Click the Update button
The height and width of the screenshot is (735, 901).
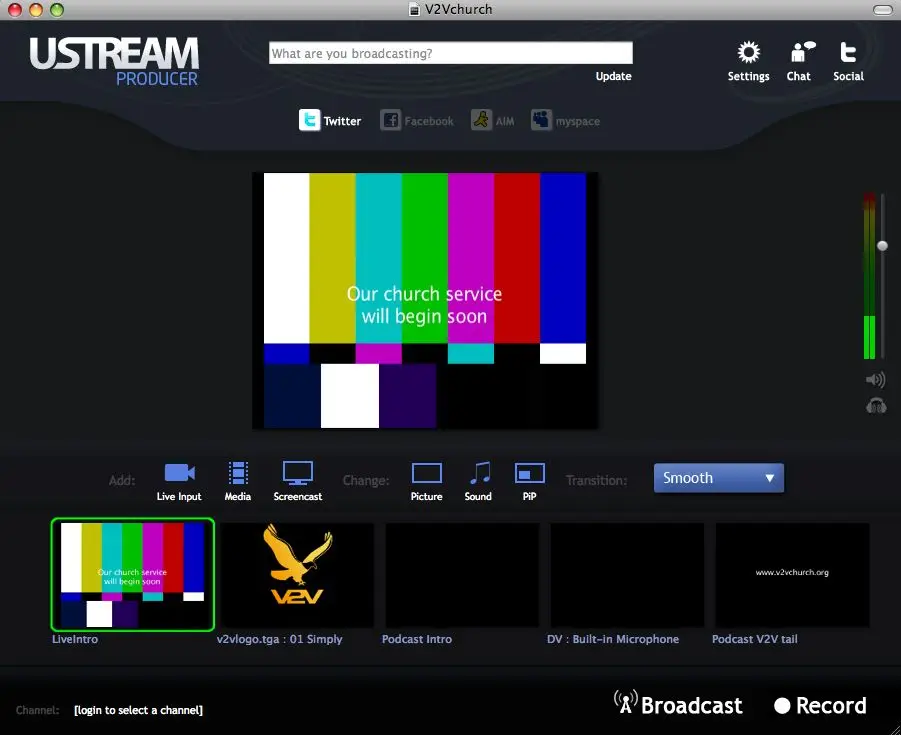point(613,76)
